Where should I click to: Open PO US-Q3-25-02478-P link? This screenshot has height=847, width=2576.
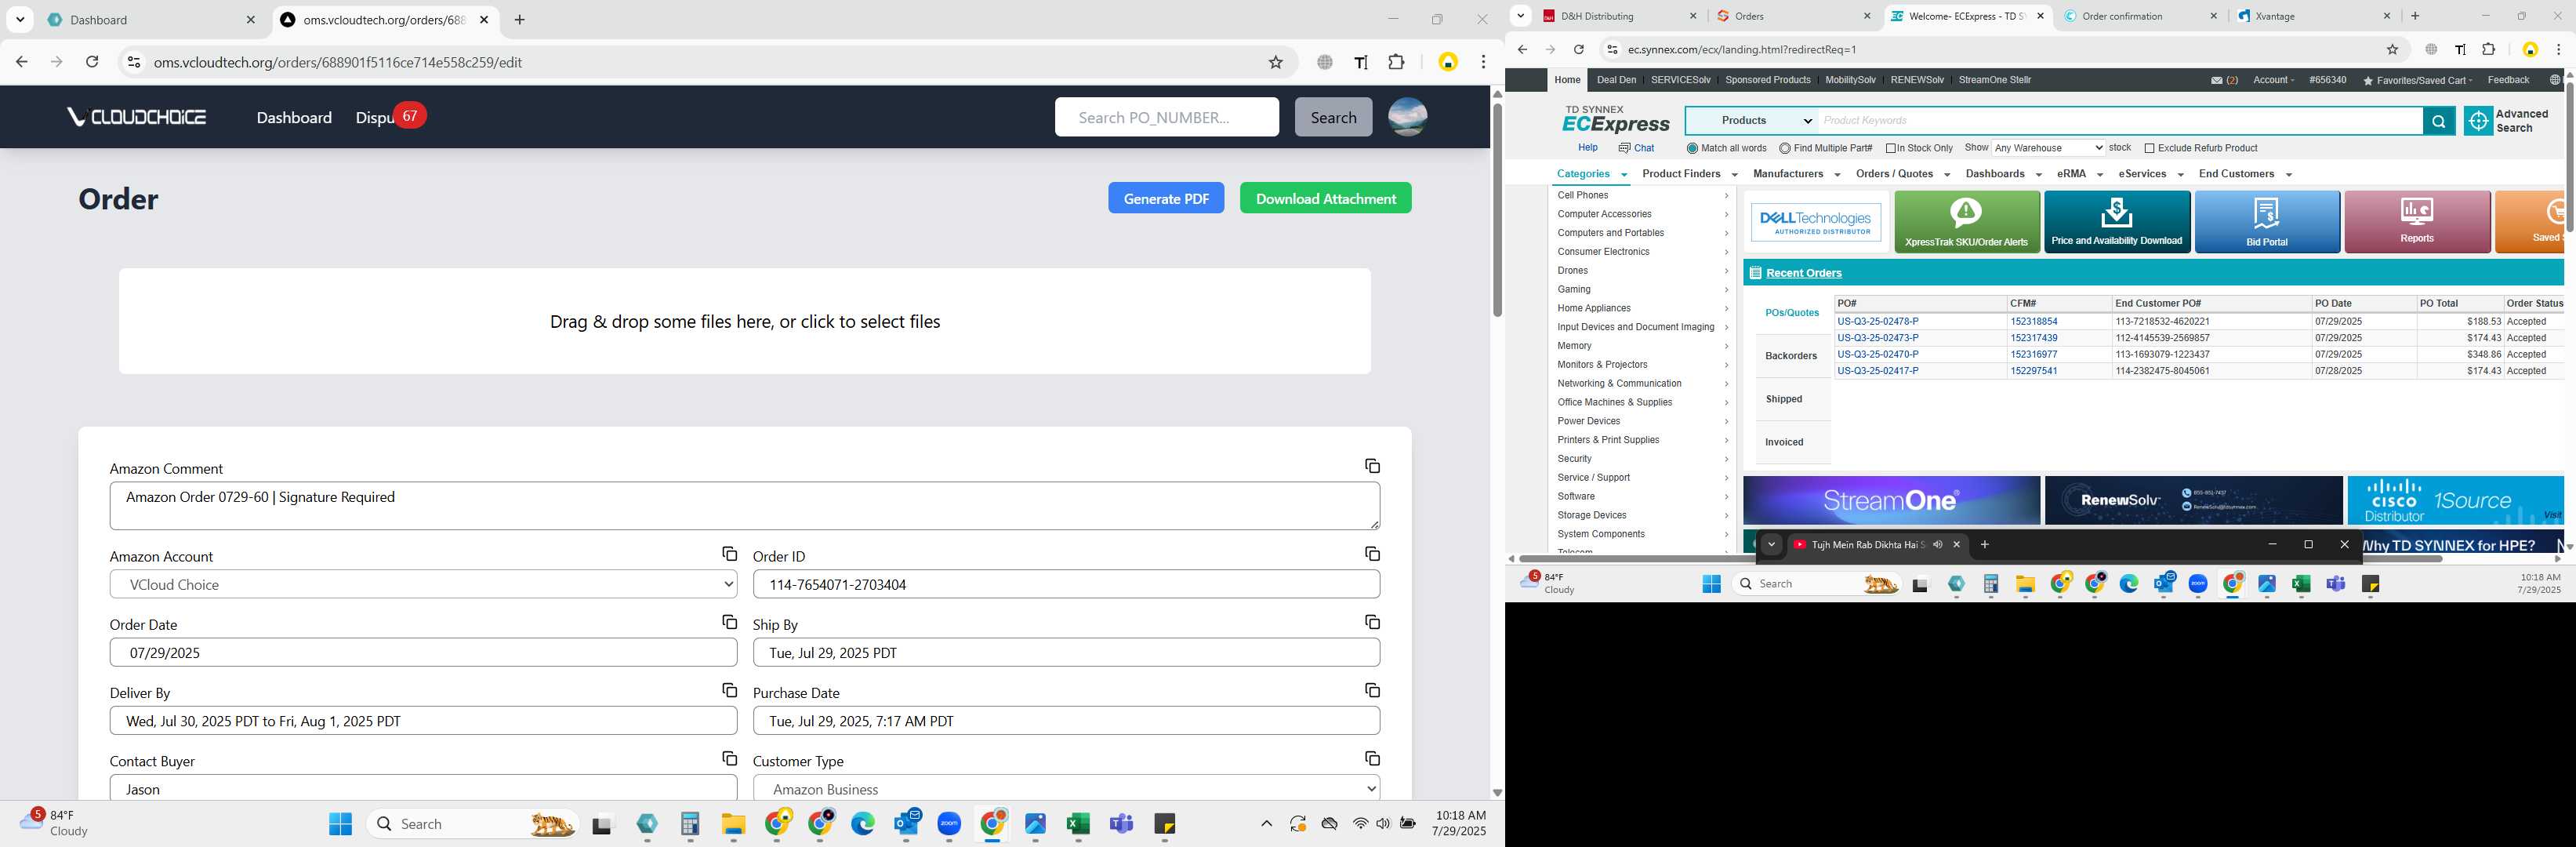click(x=1878, y=322)
